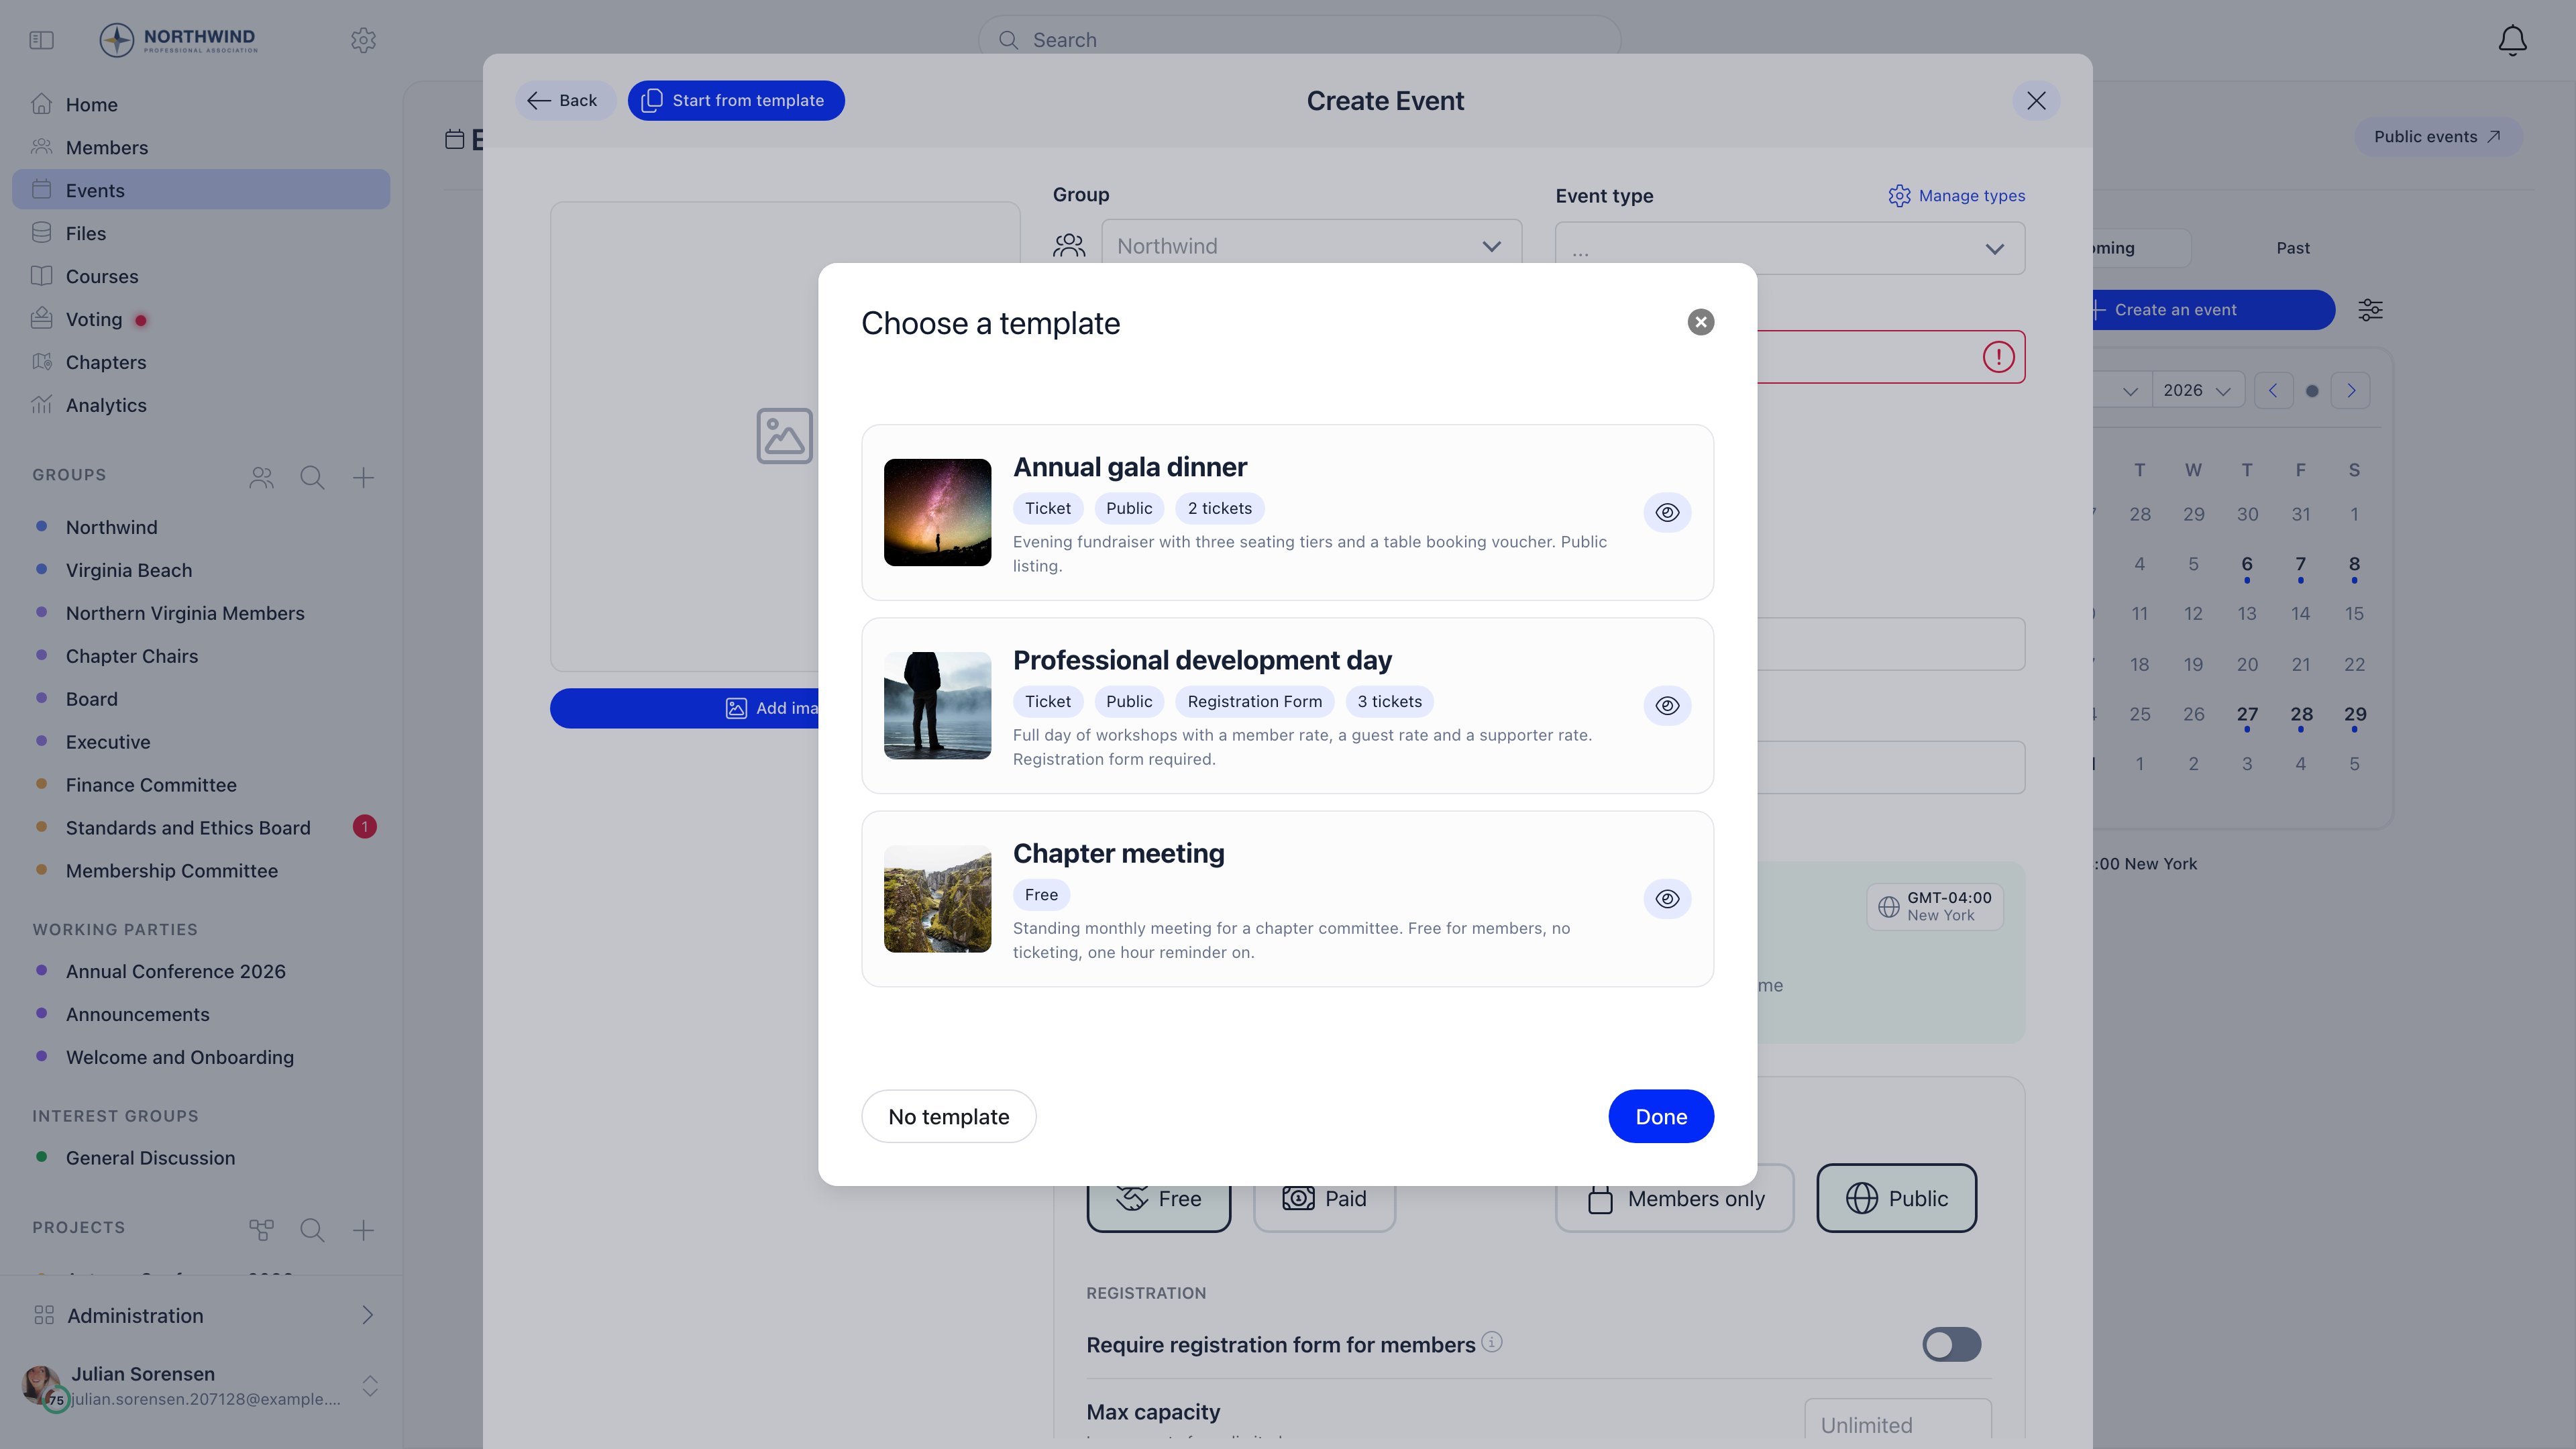Preview the Annual gala dinner template
2576x1449 pixels.
coord(1667,512)
